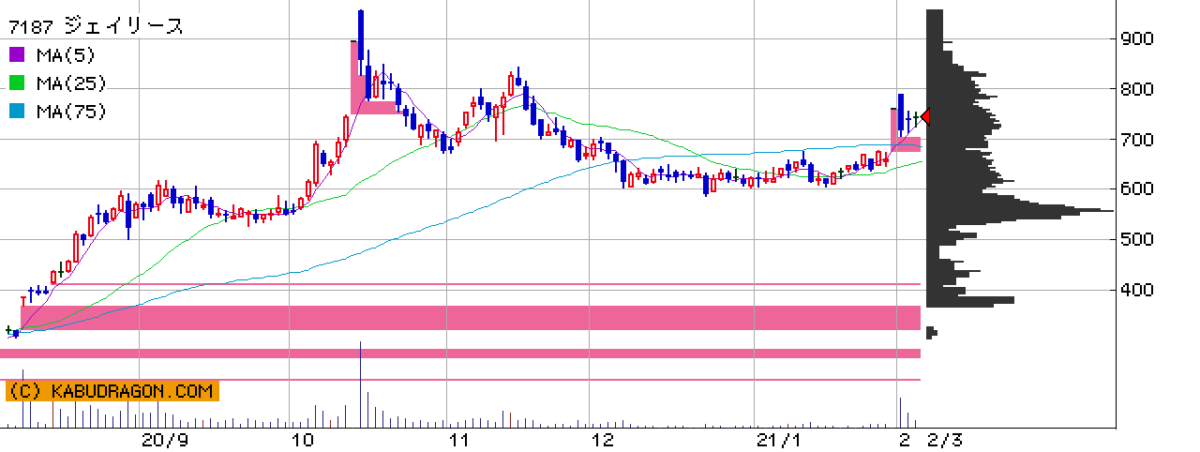Image resolution: width=1200 pixels, height=452 pixels.
Task: Click the 500 price axis label
Action: coord(1139,240)
